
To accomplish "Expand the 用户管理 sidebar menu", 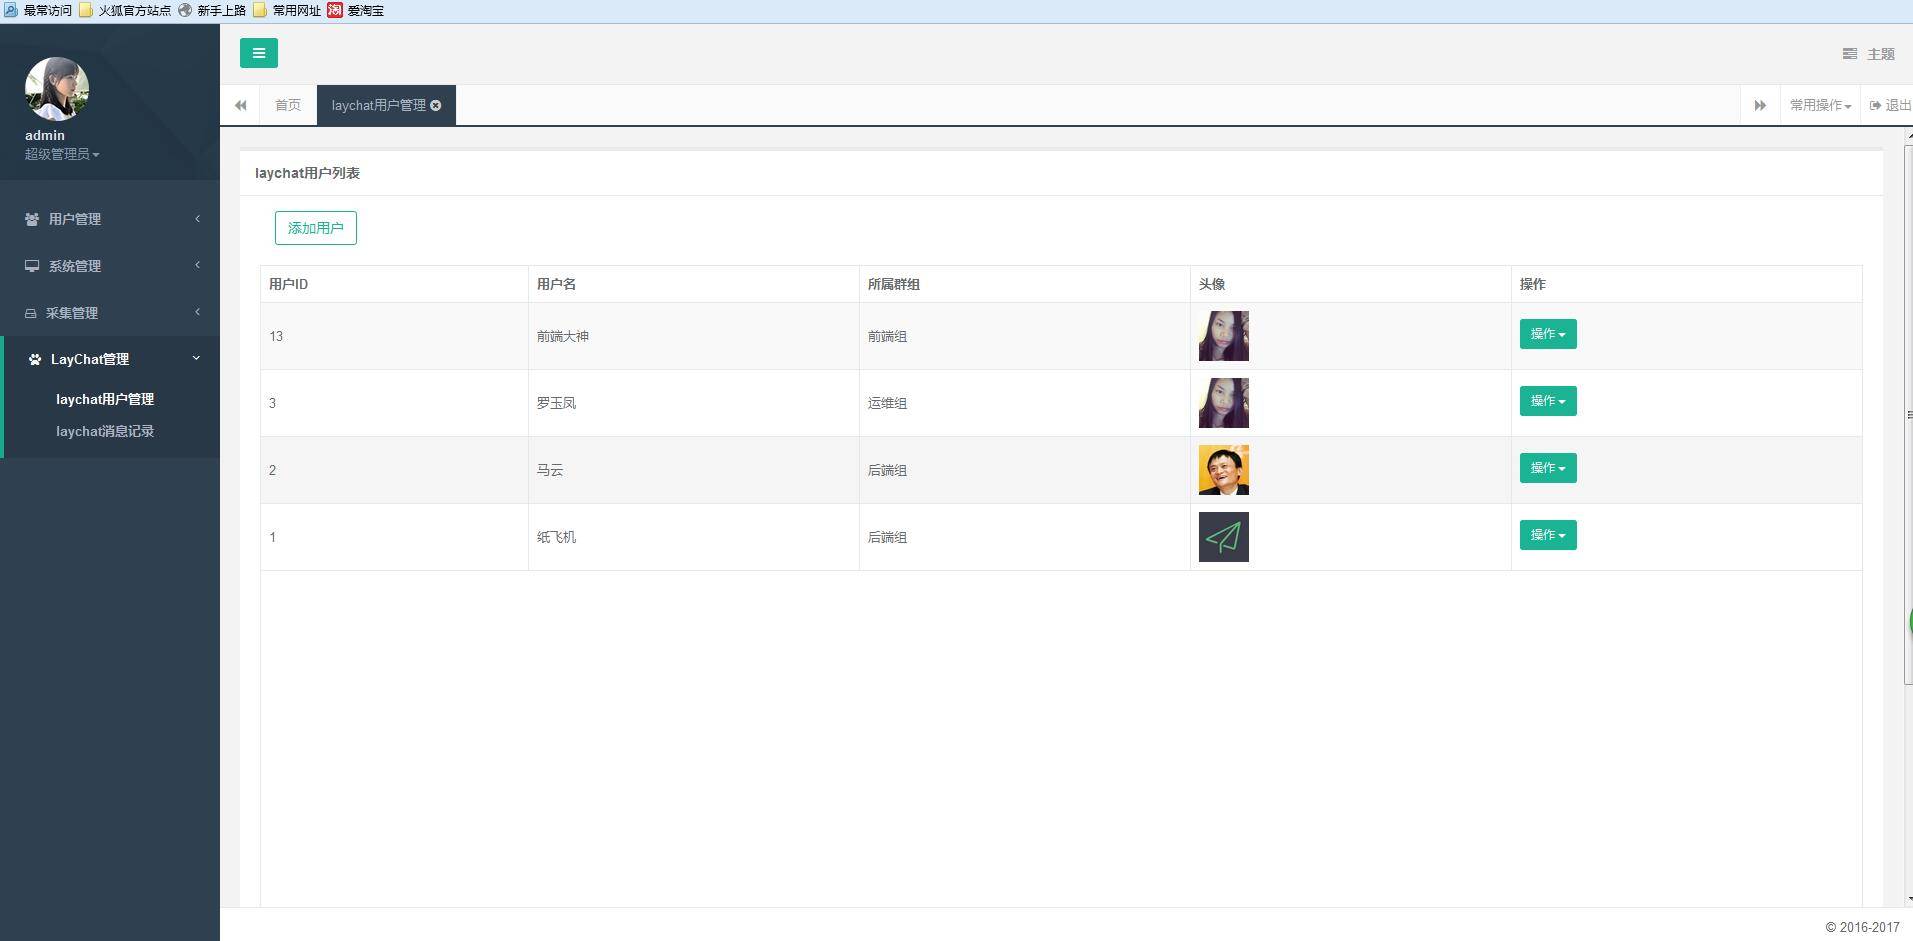I will 110,219.
